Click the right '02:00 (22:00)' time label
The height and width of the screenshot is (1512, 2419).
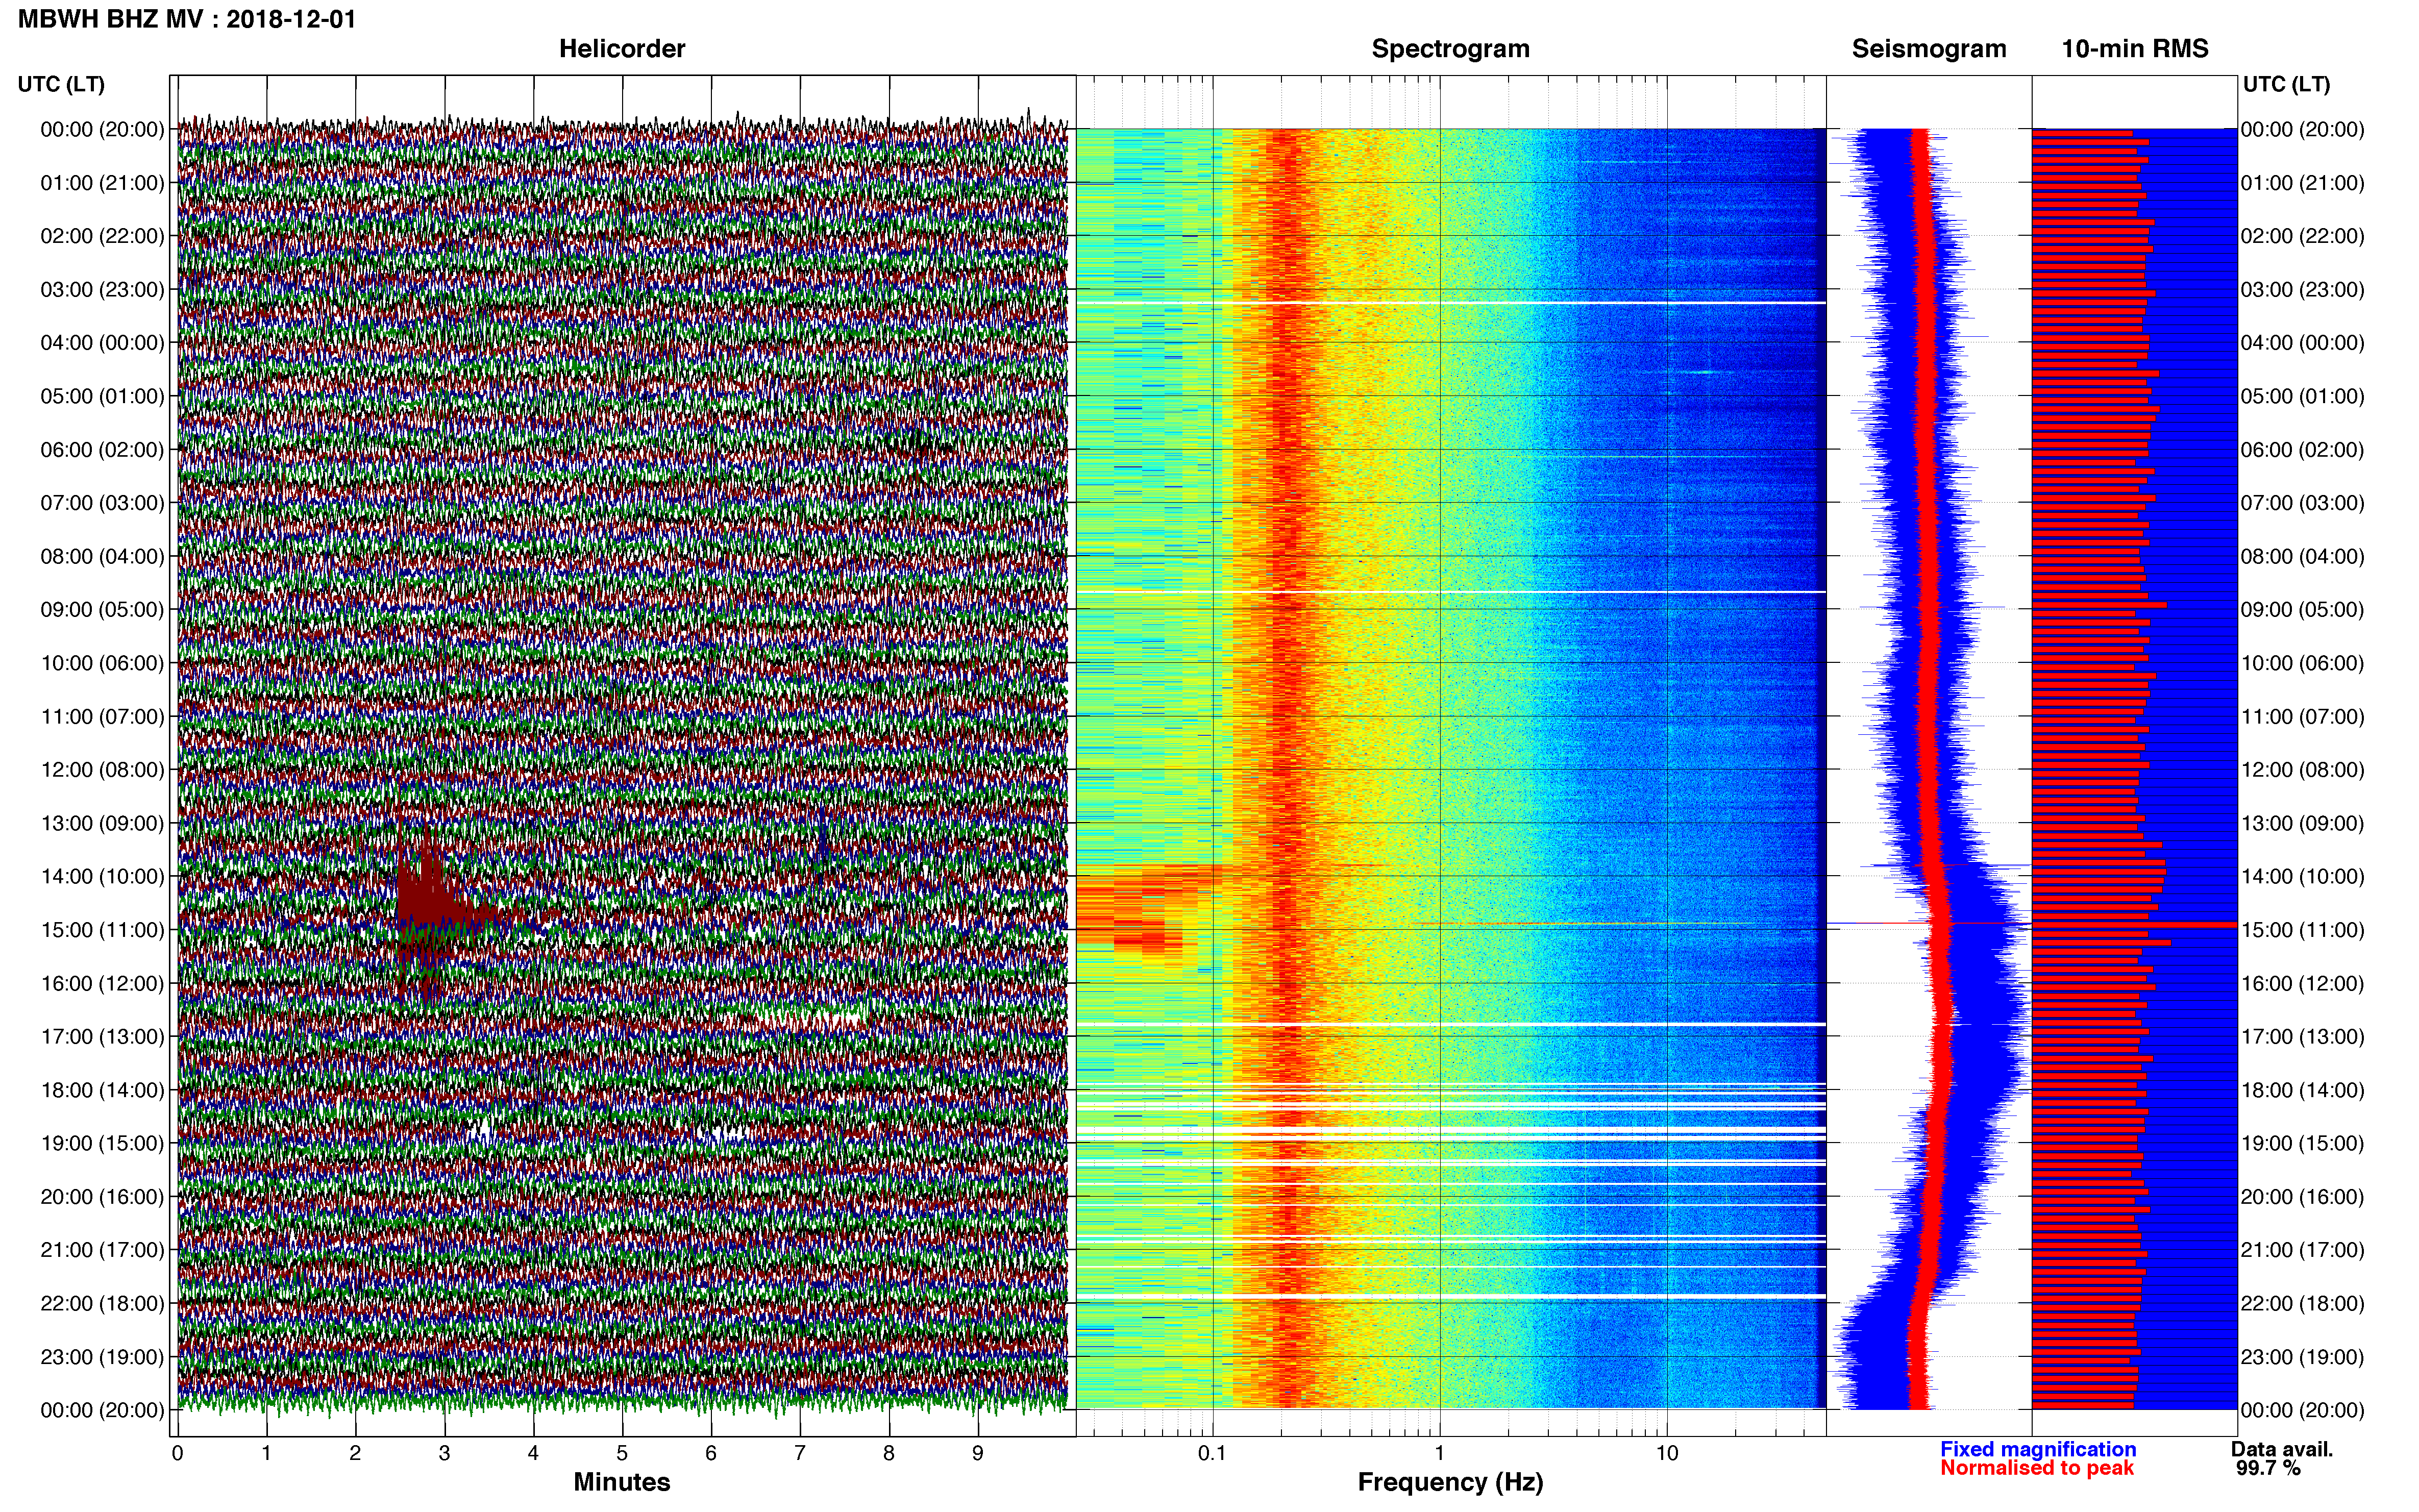tap(2303, 236)
